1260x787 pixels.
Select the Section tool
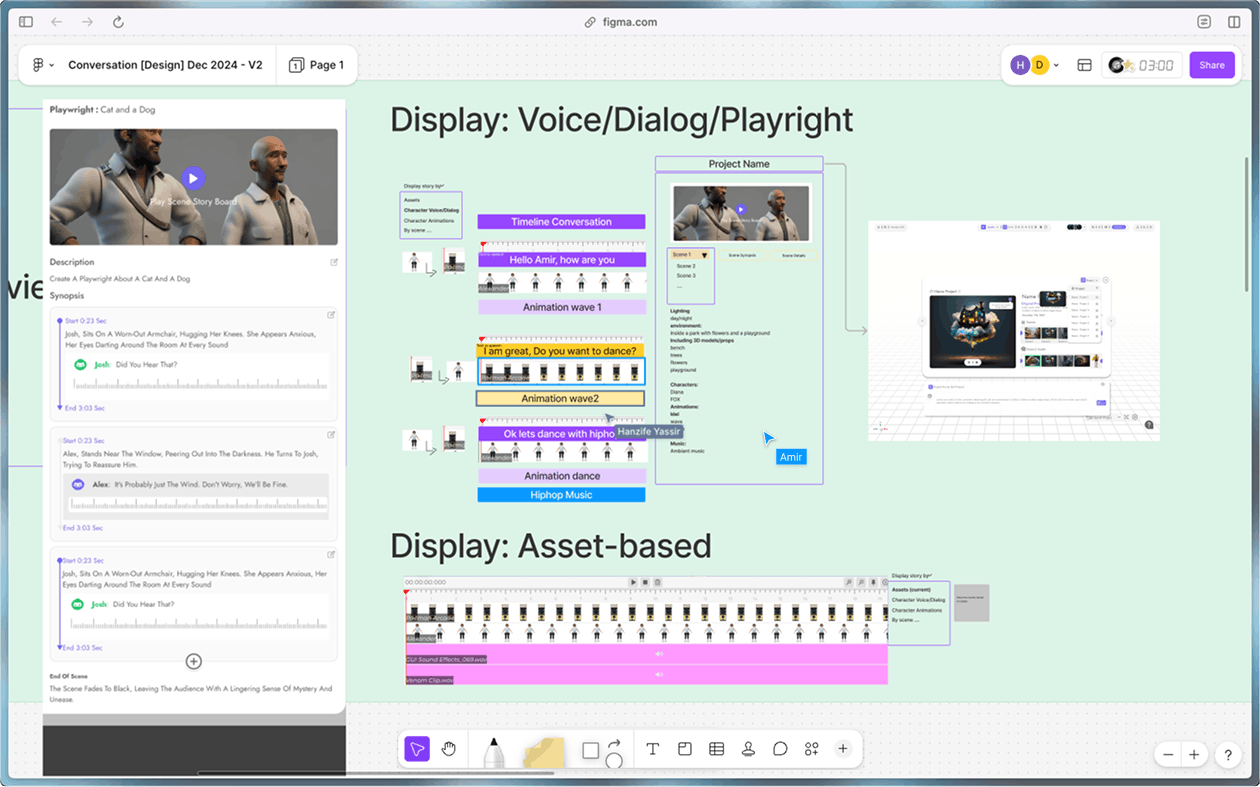tap(685, 749)
